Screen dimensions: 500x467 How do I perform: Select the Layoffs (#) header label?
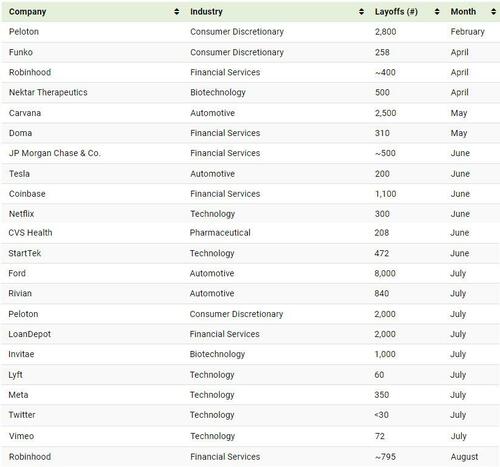pos(396,12)
